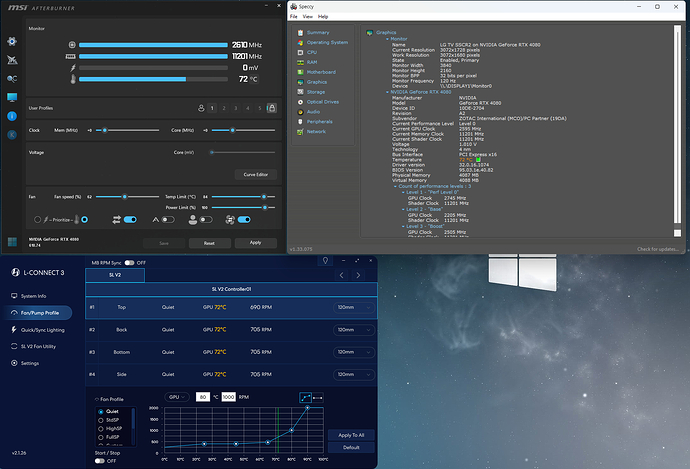Click Check for updates link in Speccy
Screen dimensions: 690x469
pos(657,249)
